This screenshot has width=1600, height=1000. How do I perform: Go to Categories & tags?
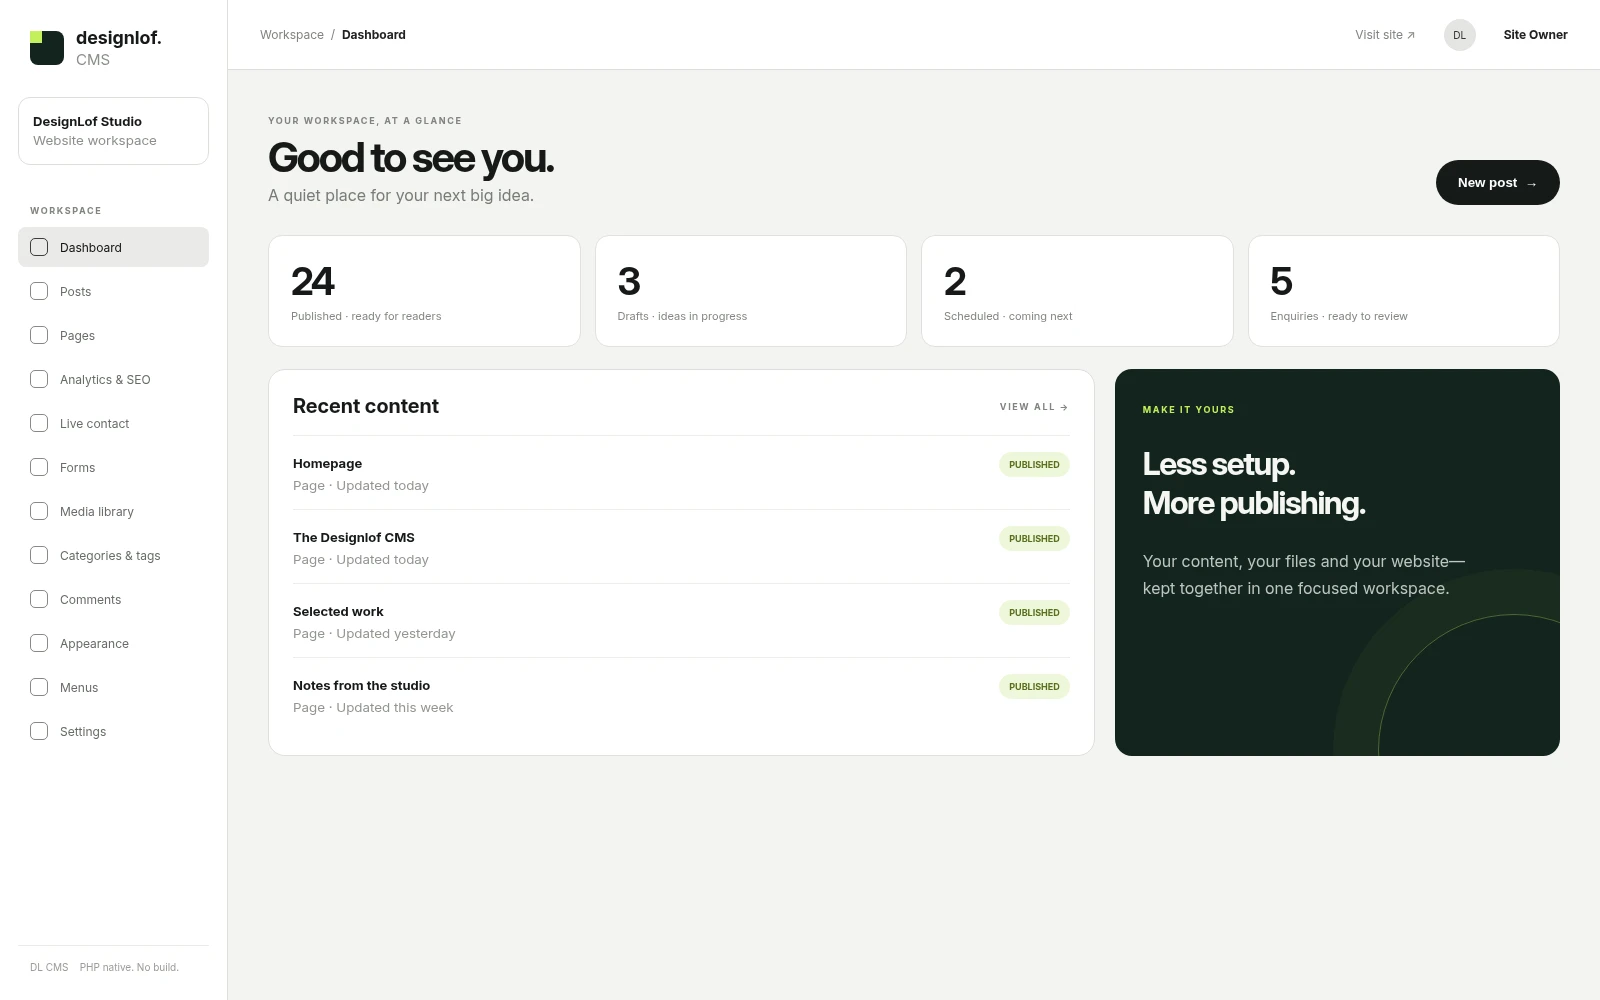113,555
